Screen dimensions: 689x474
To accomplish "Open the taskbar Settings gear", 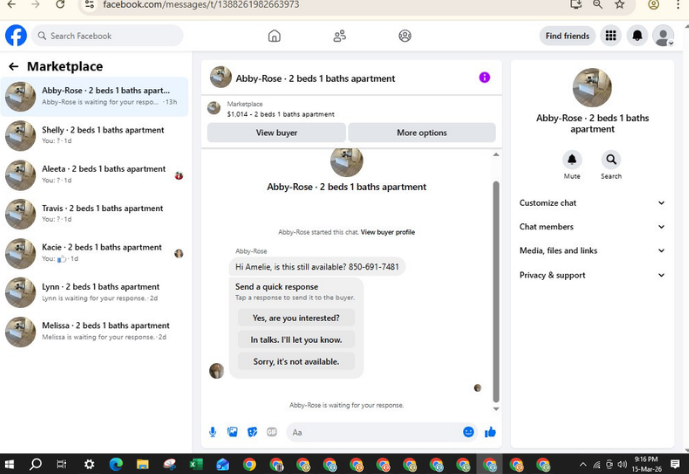I will 89,464.
